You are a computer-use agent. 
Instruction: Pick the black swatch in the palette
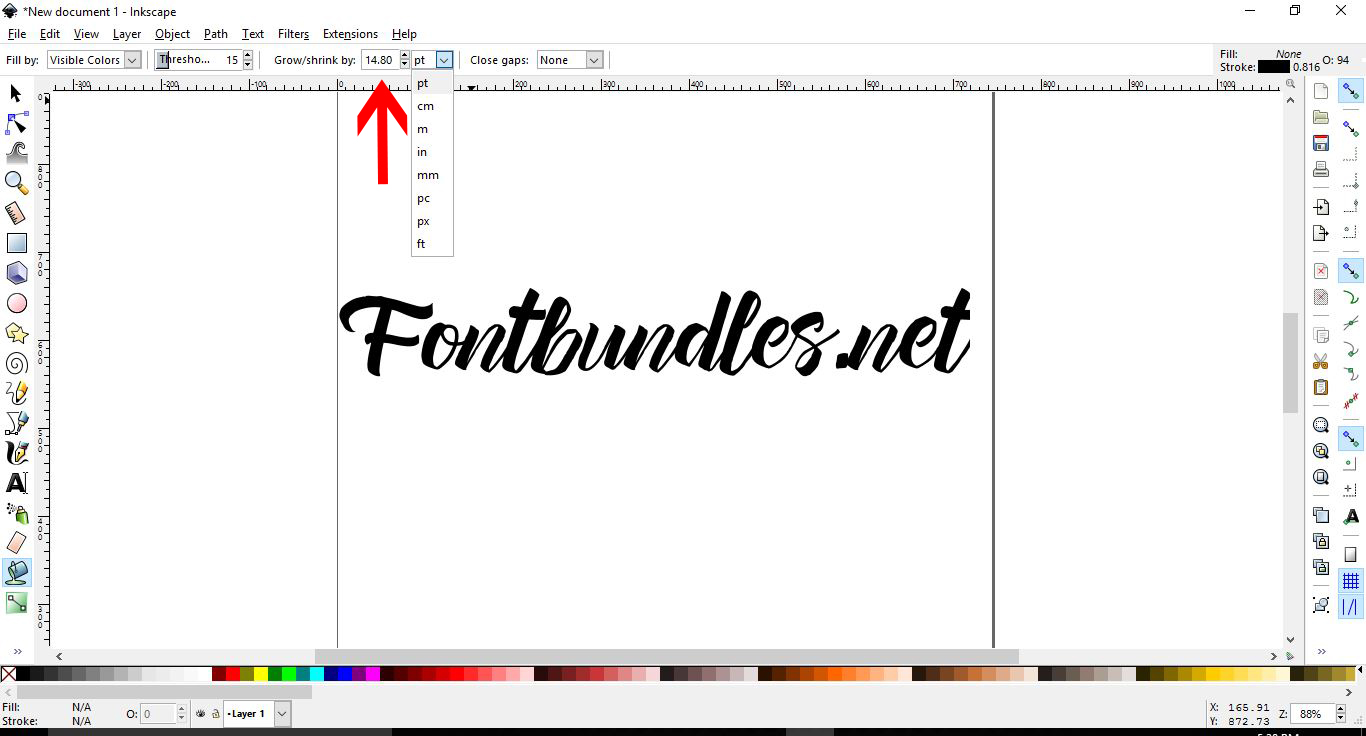(23, 674)
